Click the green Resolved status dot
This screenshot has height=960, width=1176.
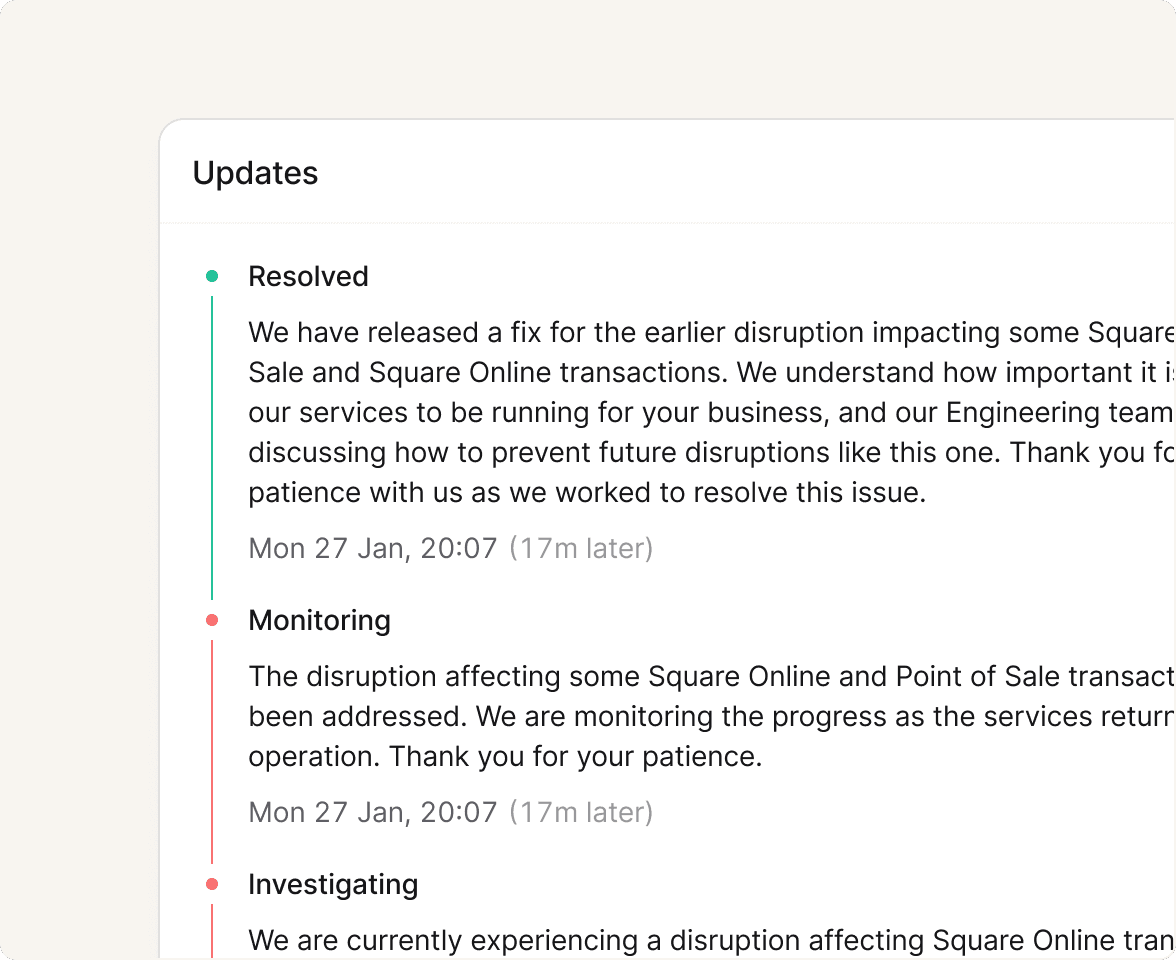(x=212, y=276)
